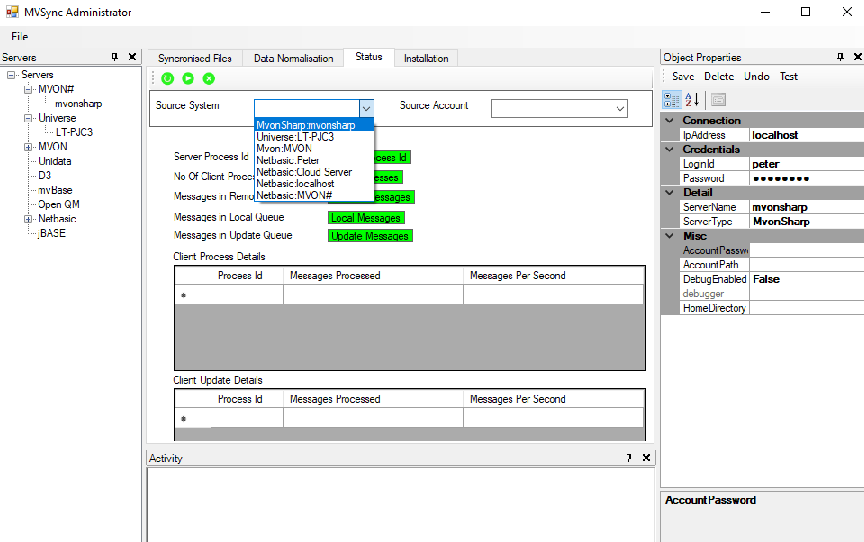864x542 pixels.
Task: Select Unidata node in Servers tree
Action: (x=55, y=161)
